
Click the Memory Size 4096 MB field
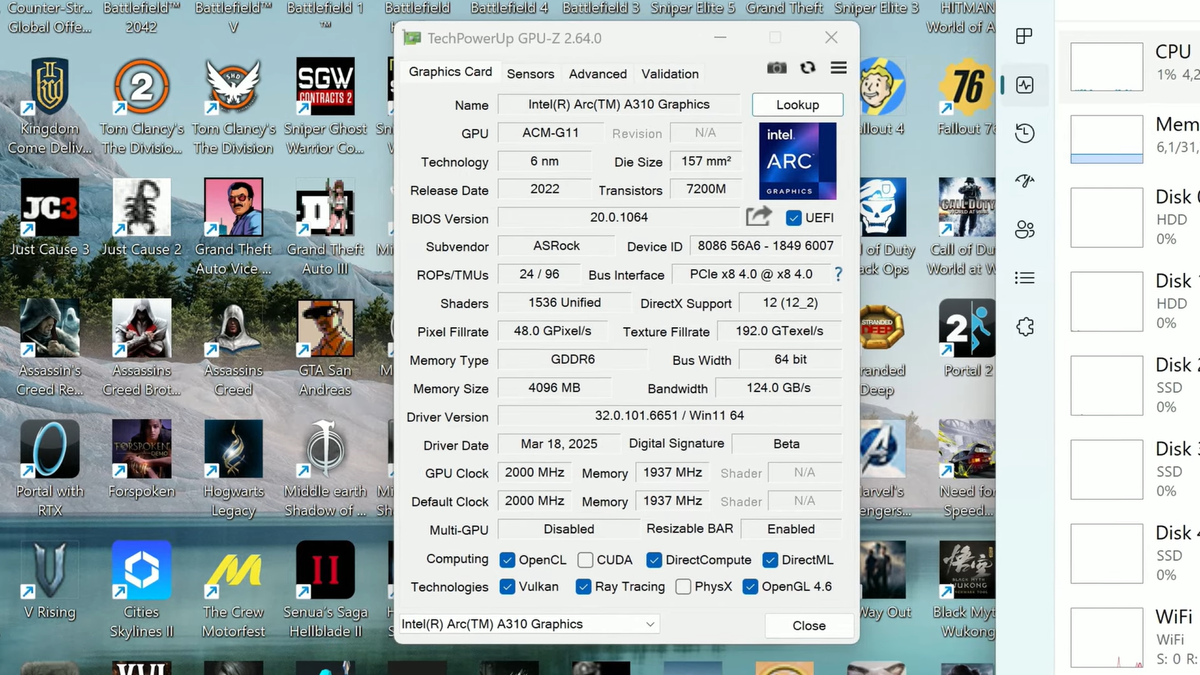(553, 388)
